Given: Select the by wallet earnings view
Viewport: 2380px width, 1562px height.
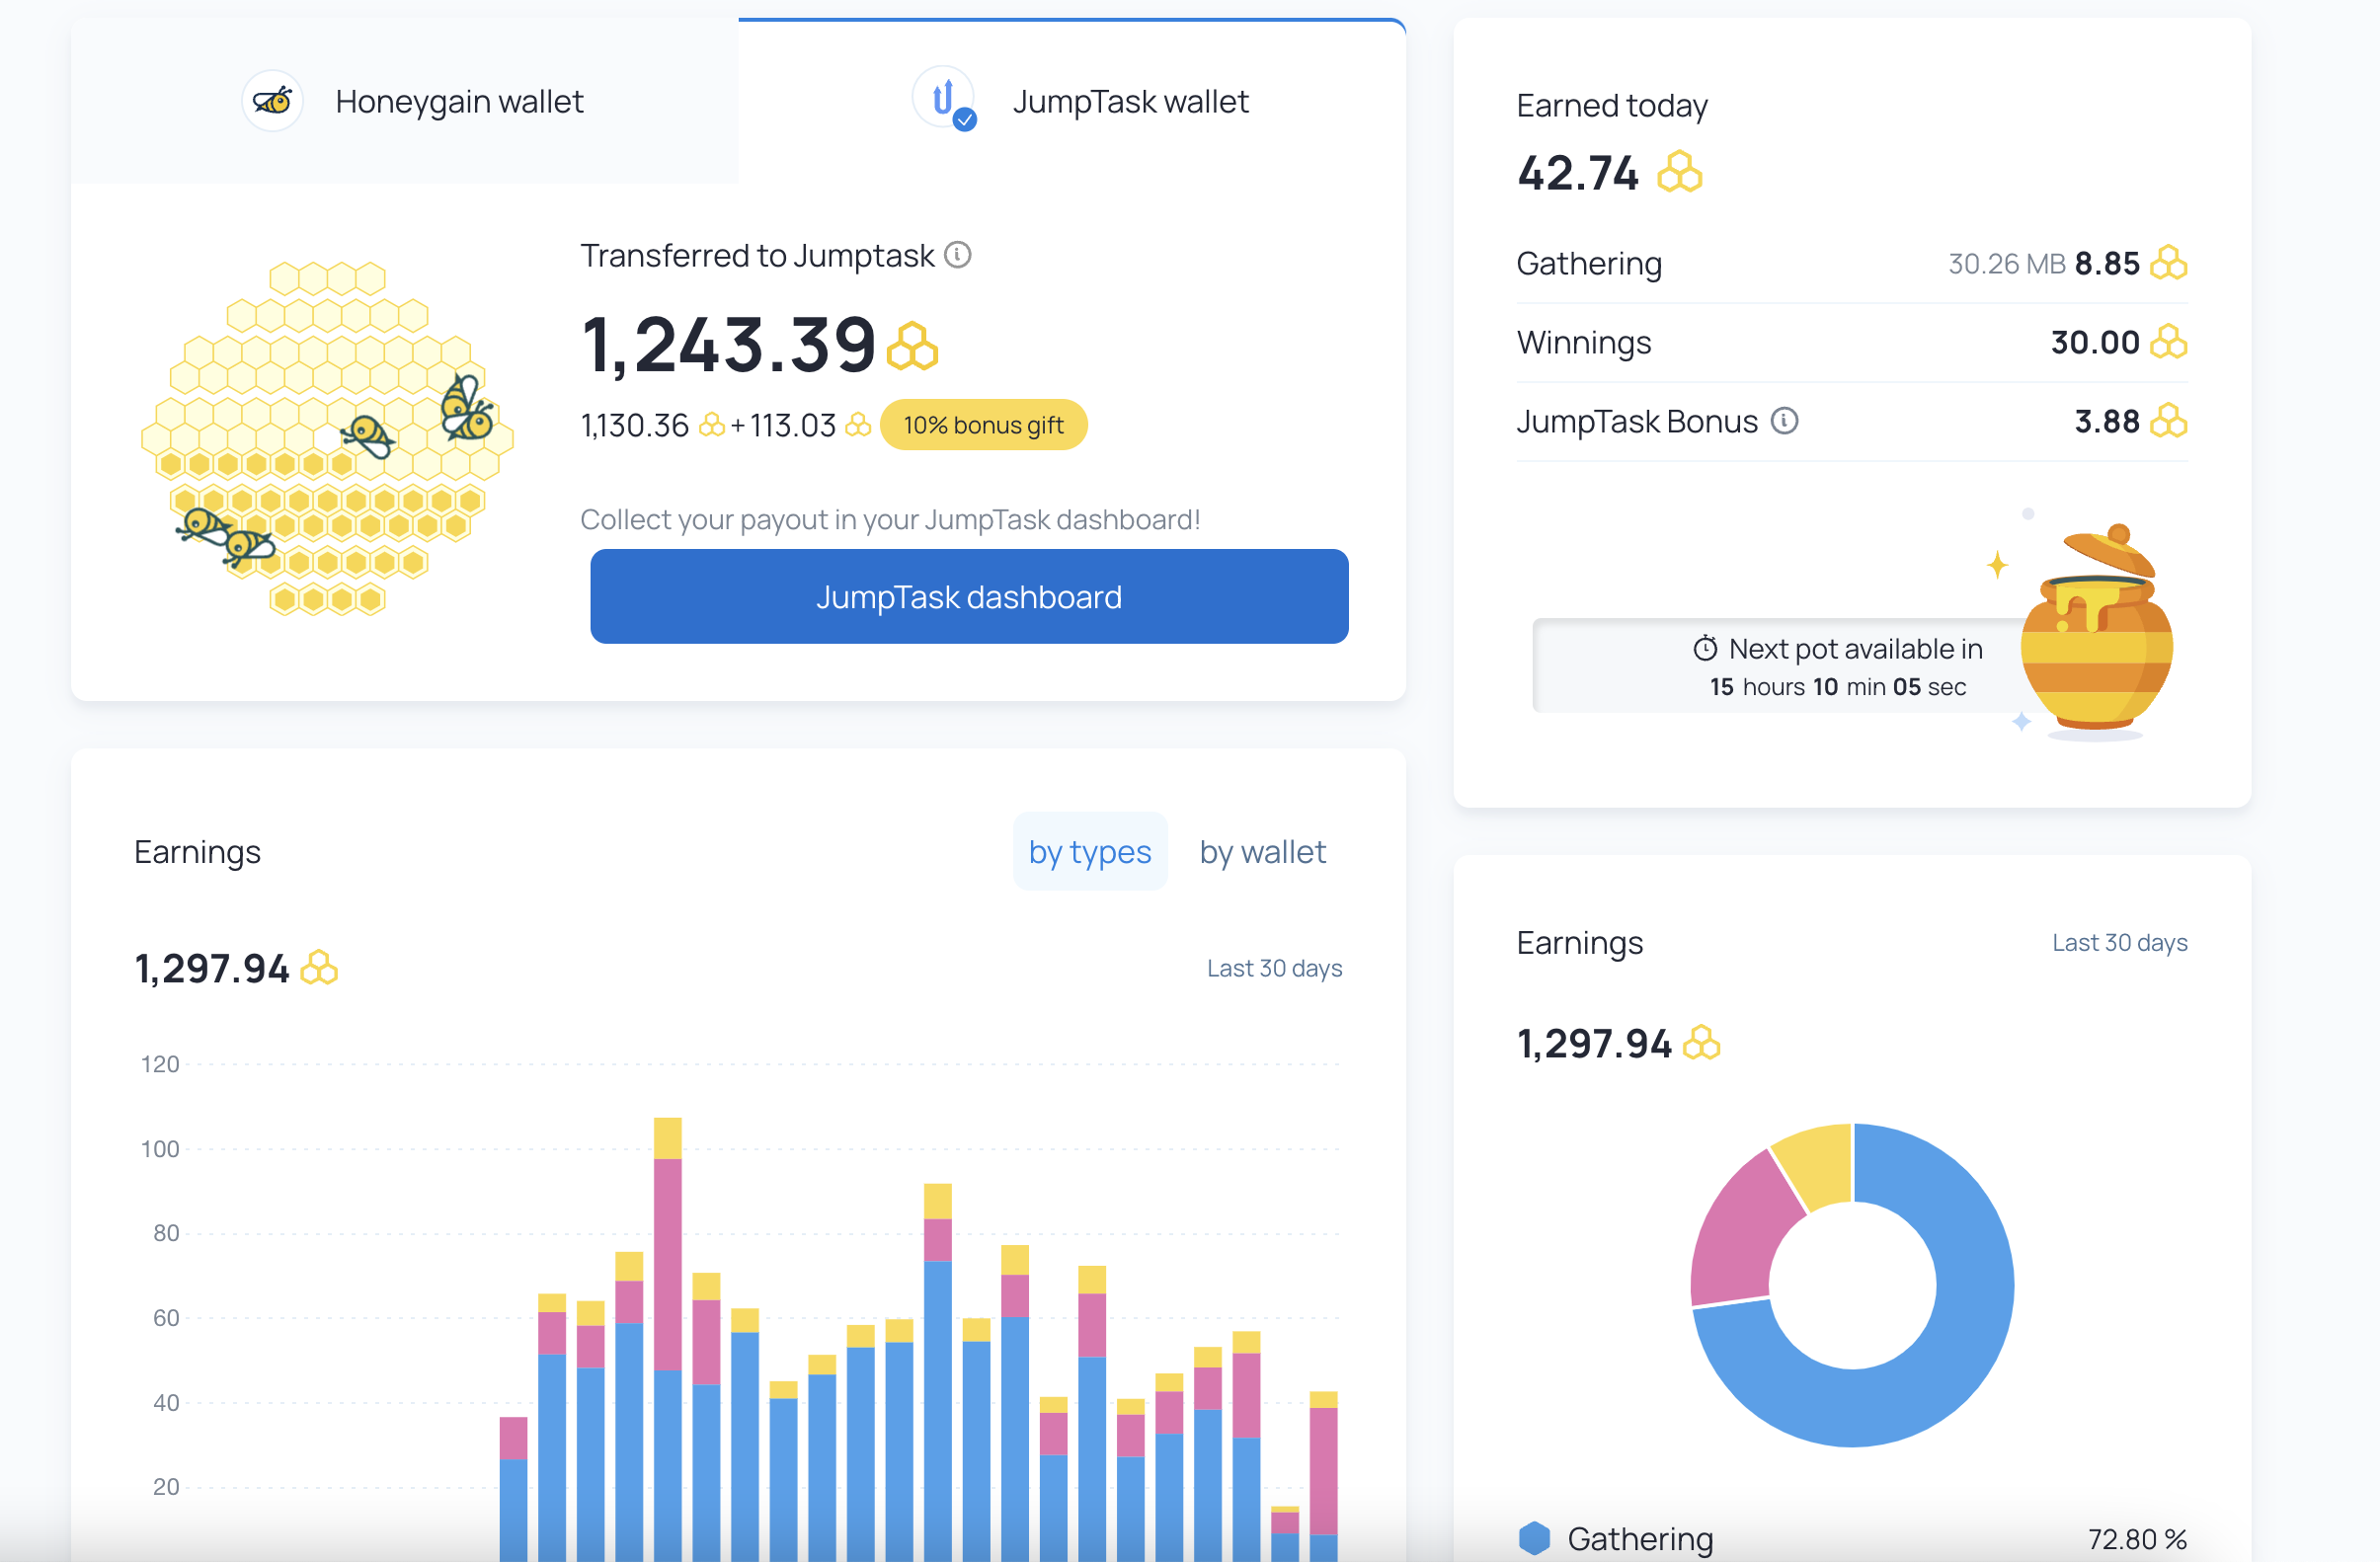Looking at the screenshot, I should [x=1262, y=849].
